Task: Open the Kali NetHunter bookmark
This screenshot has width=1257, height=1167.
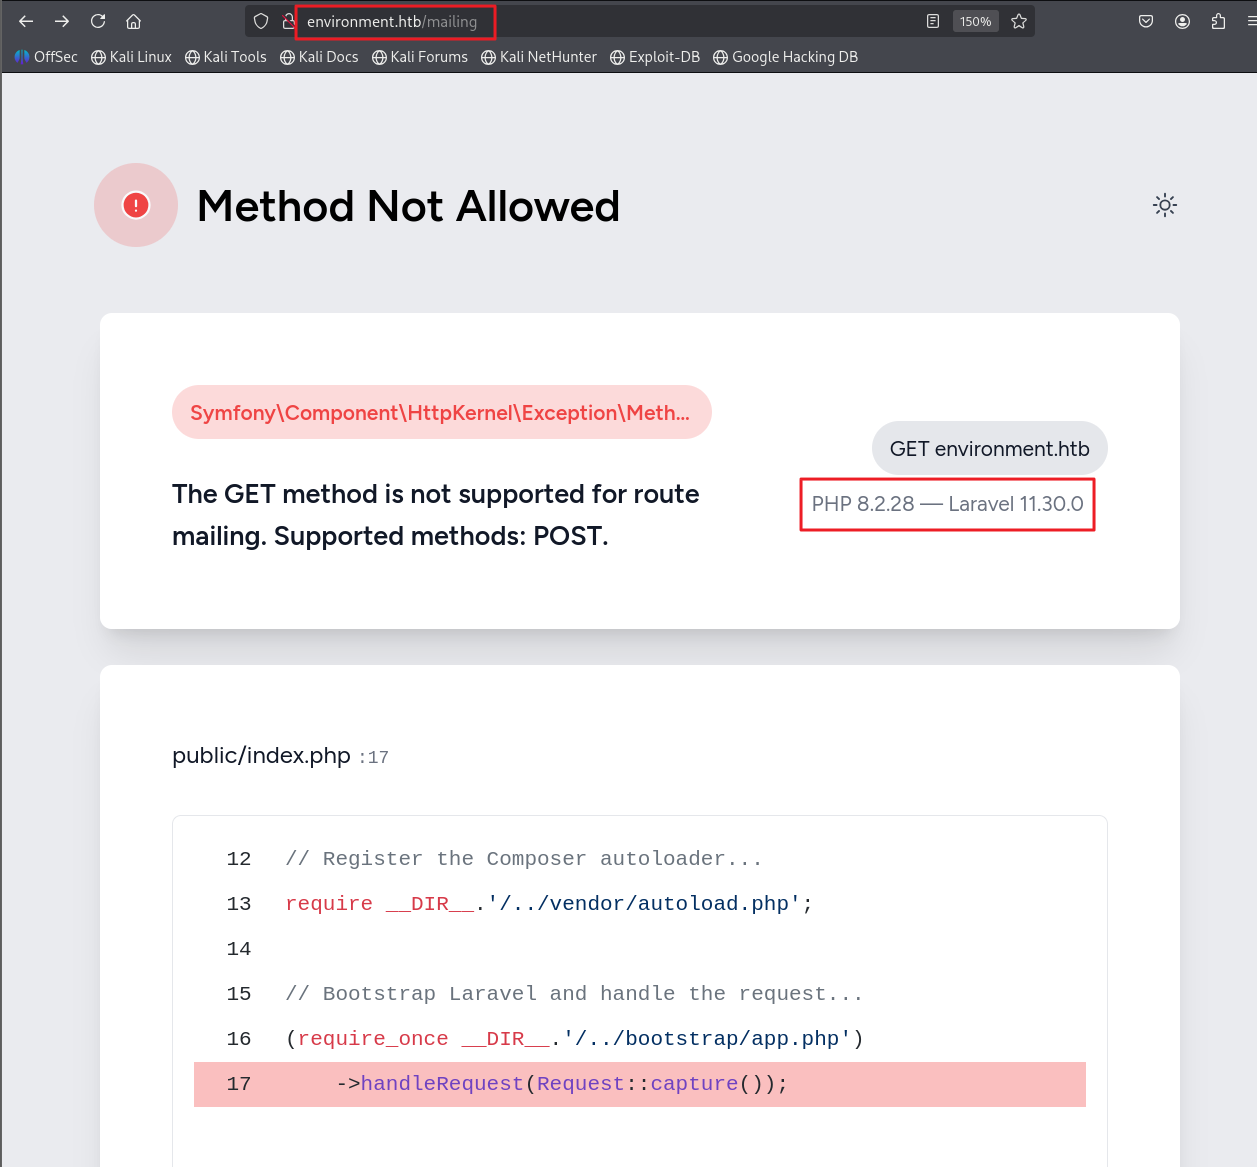Action: coord(539,57)
